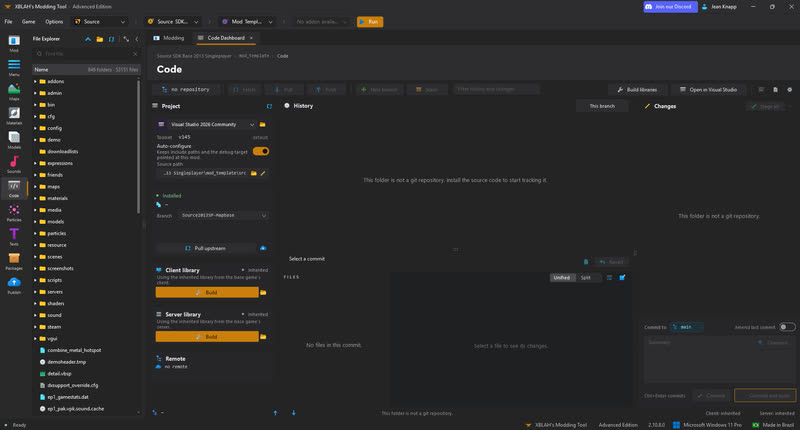Open the Visual Studio 2026 Community dropdown
This screenshot has height=430, width=800.
point(207,124)
